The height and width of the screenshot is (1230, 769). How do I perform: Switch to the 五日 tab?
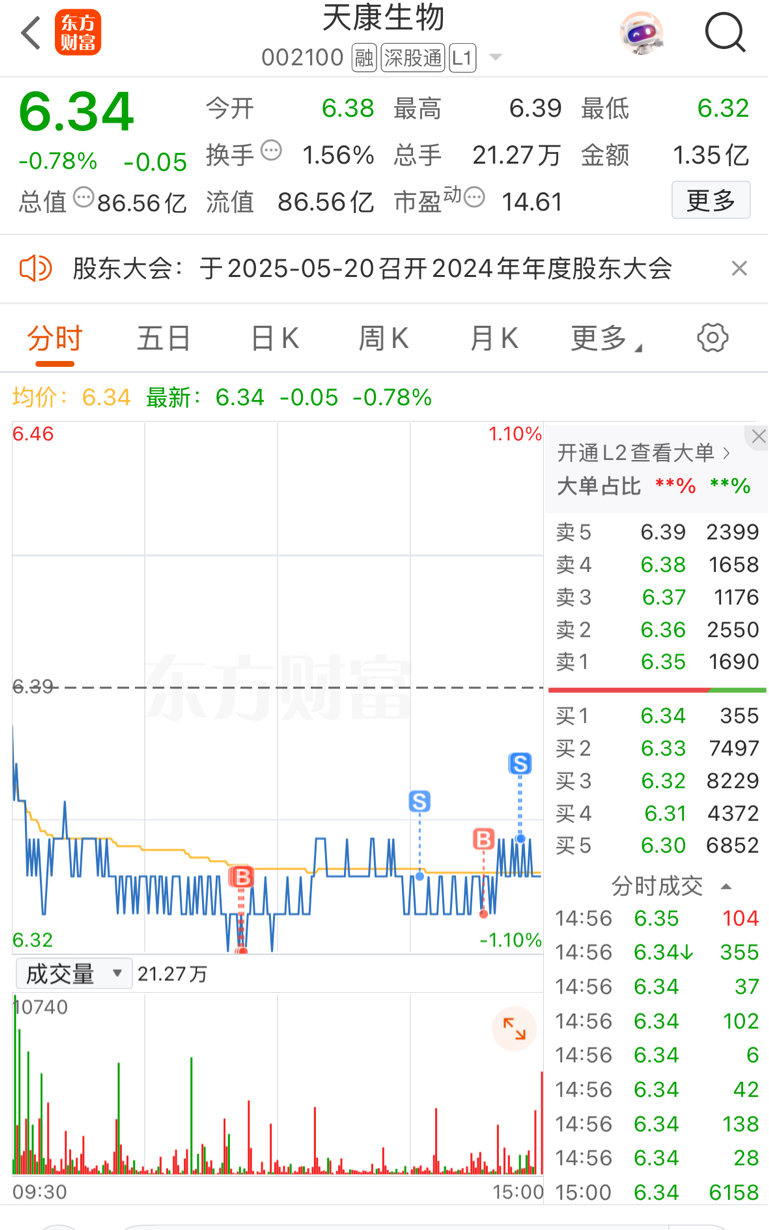(164, 339)
